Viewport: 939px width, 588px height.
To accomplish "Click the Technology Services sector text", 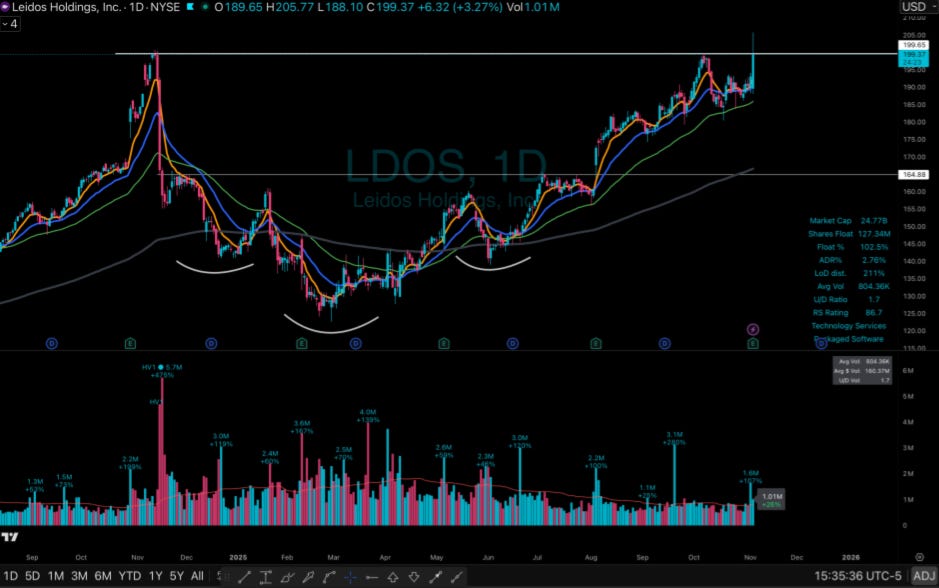I will pyautogui.click(x=849, y=326).
